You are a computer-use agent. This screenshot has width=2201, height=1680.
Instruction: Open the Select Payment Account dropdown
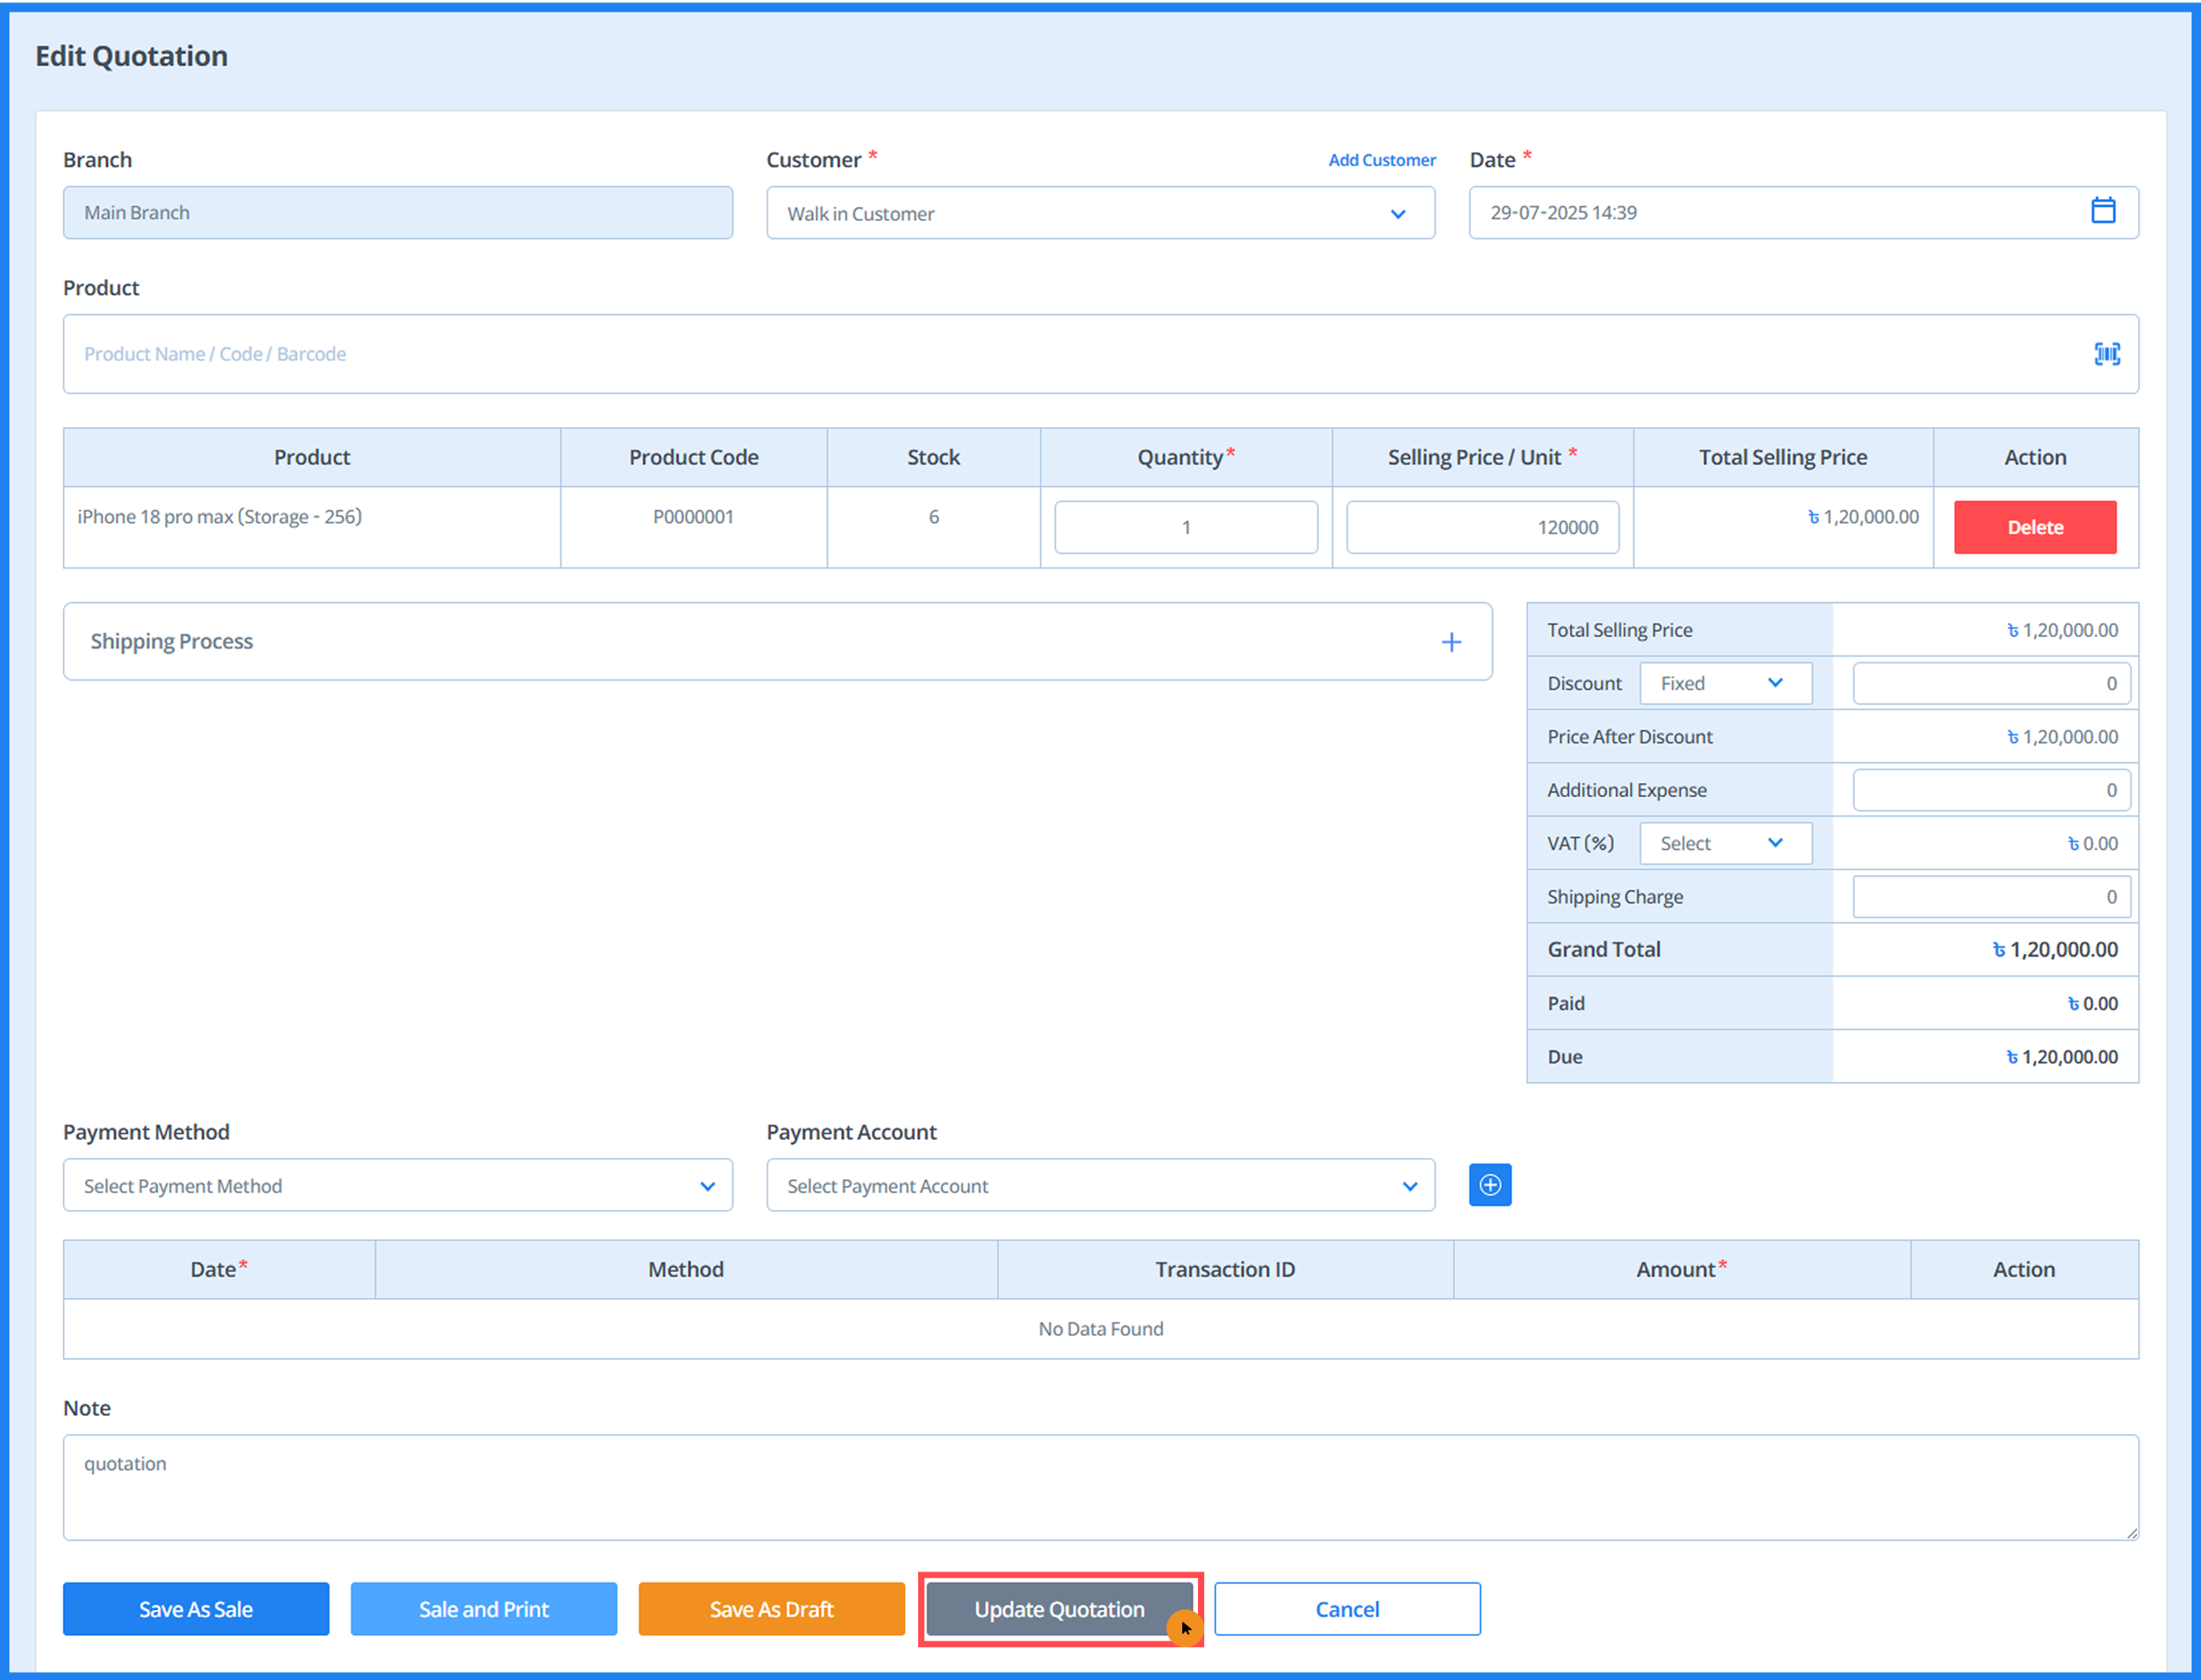pyautogui.click(x=1100, y=1186)
